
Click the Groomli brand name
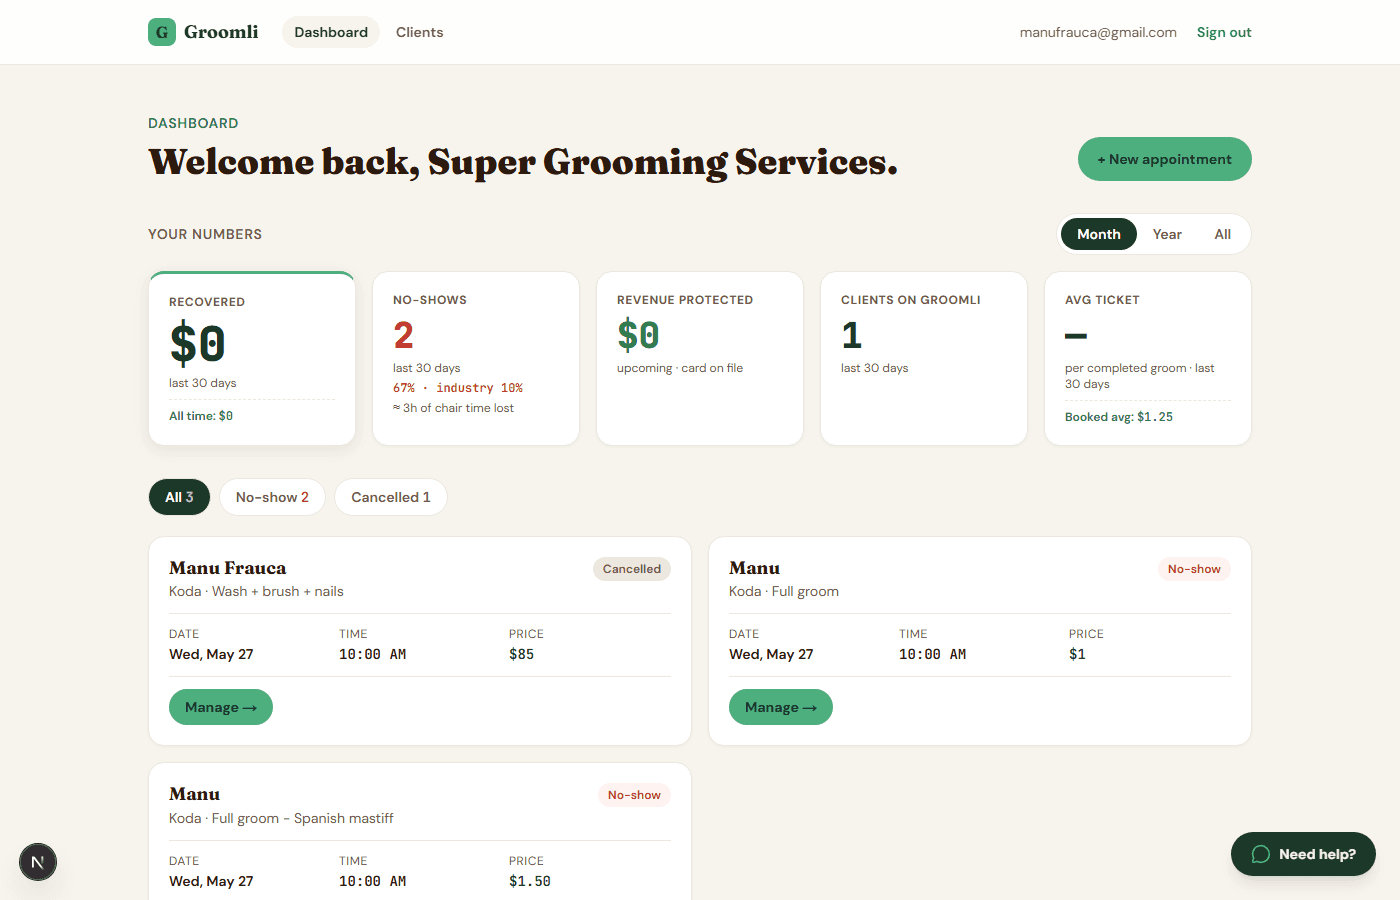pos(221,32)
